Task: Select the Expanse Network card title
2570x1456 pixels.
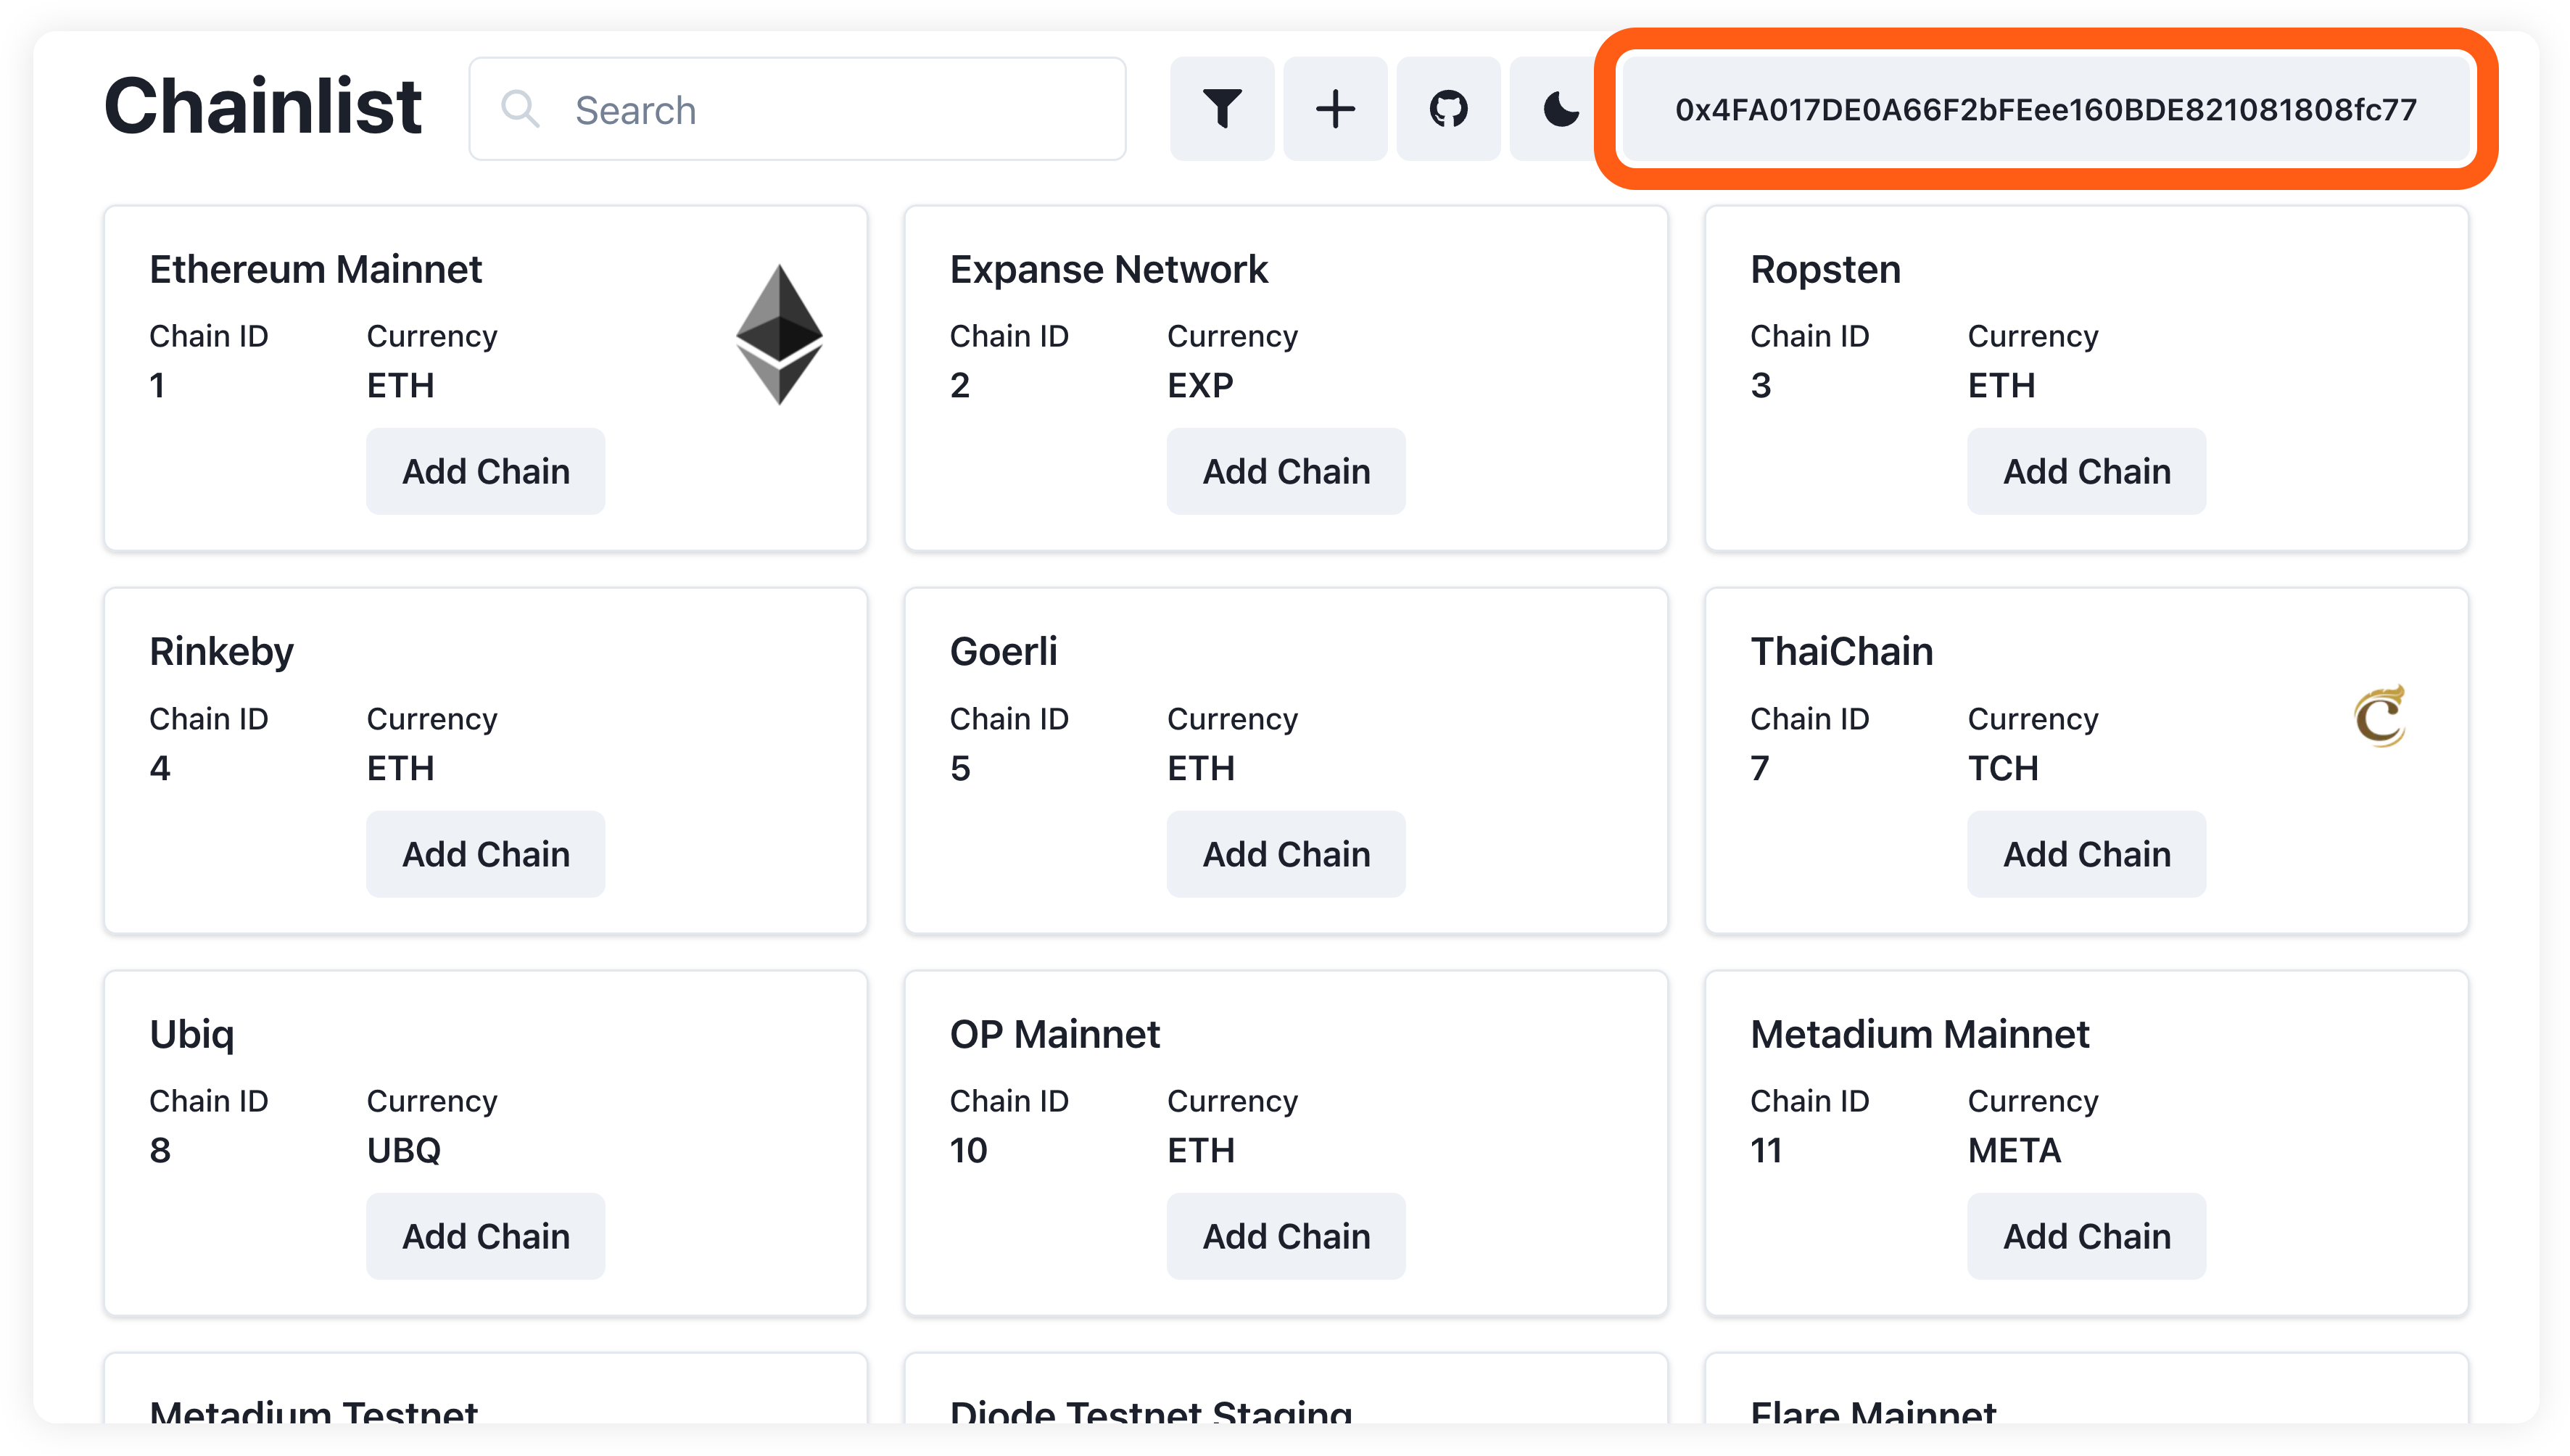Action: point(1109,270)
